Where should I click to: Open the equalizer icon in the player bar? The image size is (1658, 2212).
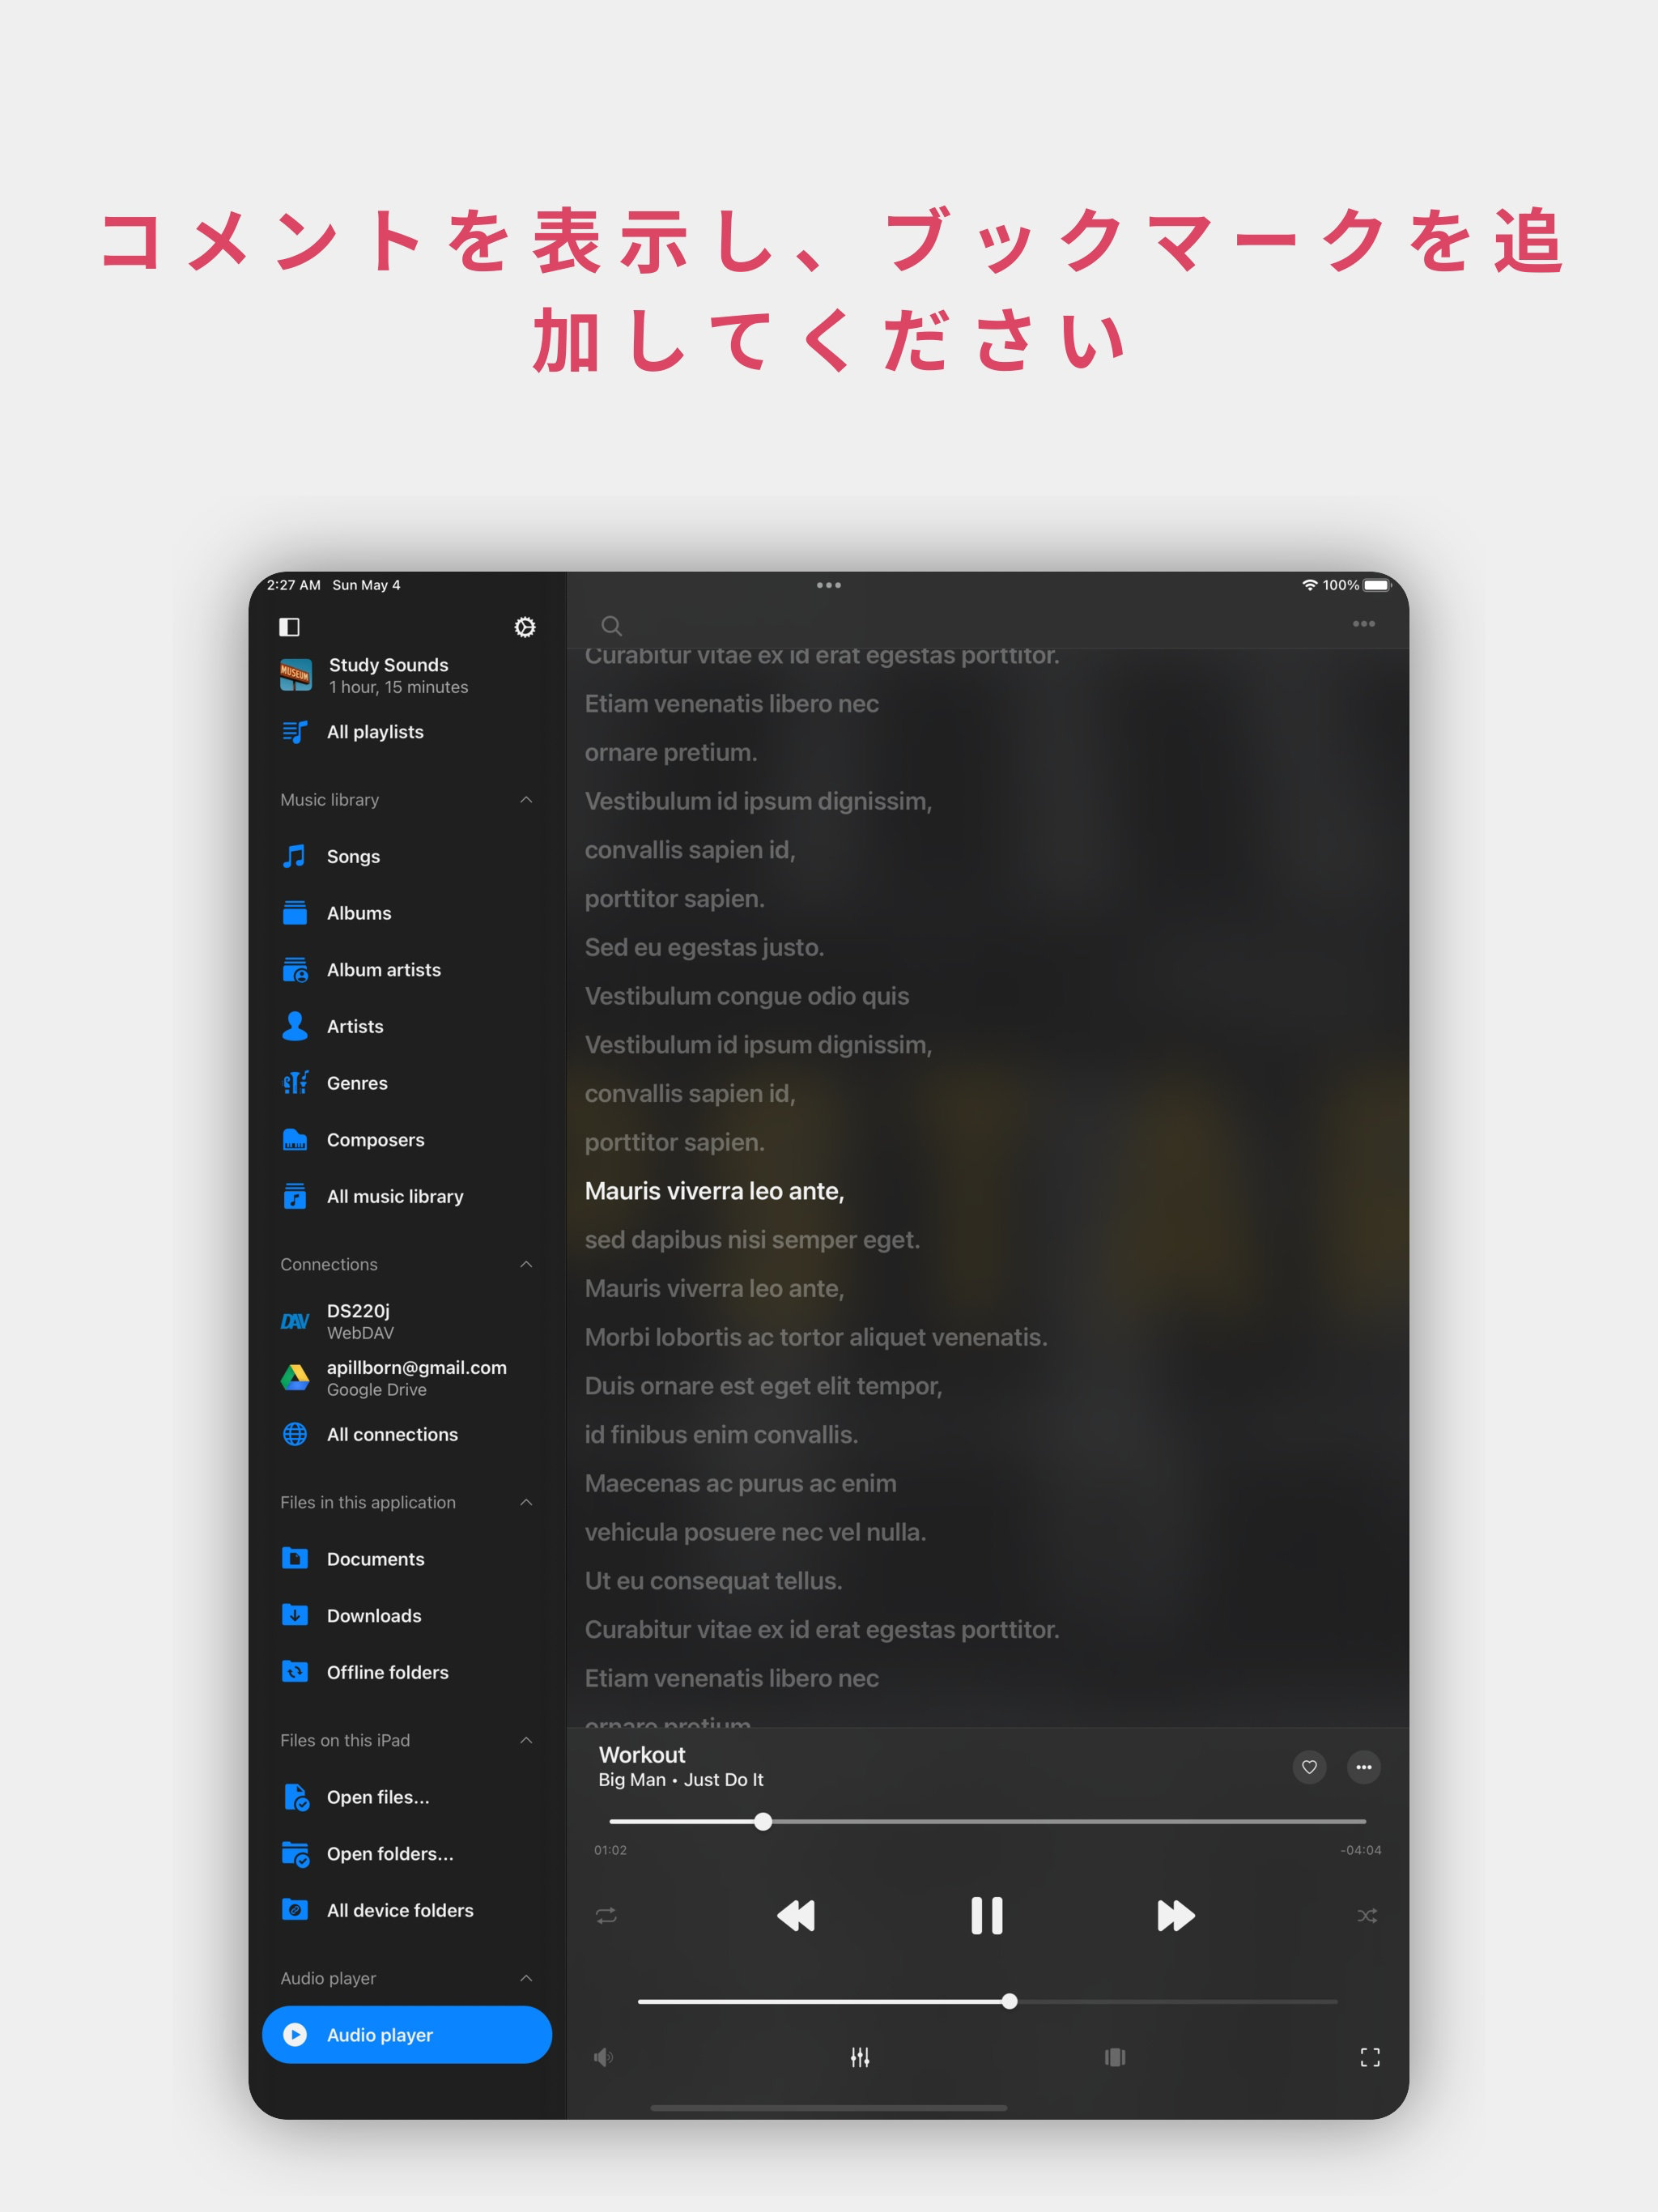(x=859, y=2057)
